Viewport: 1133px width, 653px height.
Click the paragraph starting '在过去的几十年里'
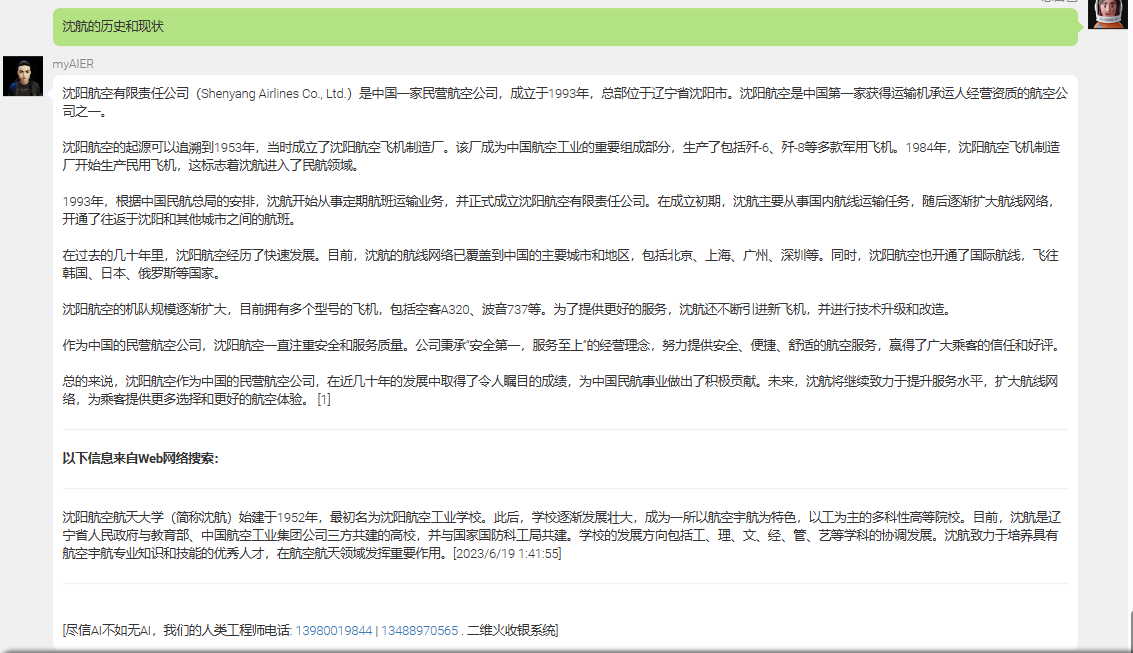tap(560, 264)
